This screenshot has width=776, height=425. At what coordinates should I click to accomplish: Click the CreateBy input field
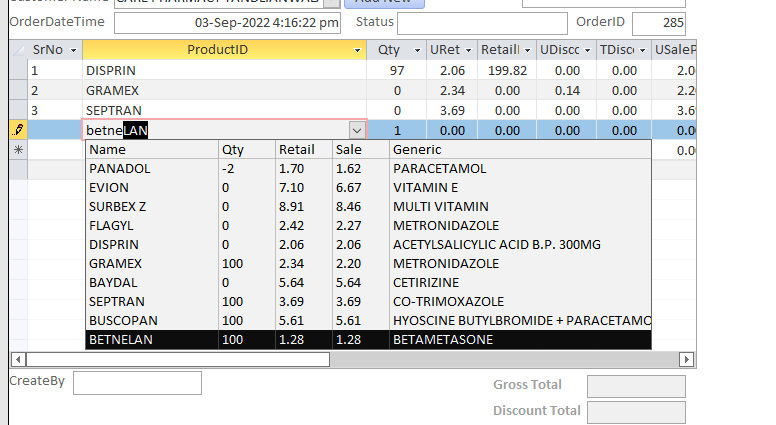coord(137,383)
